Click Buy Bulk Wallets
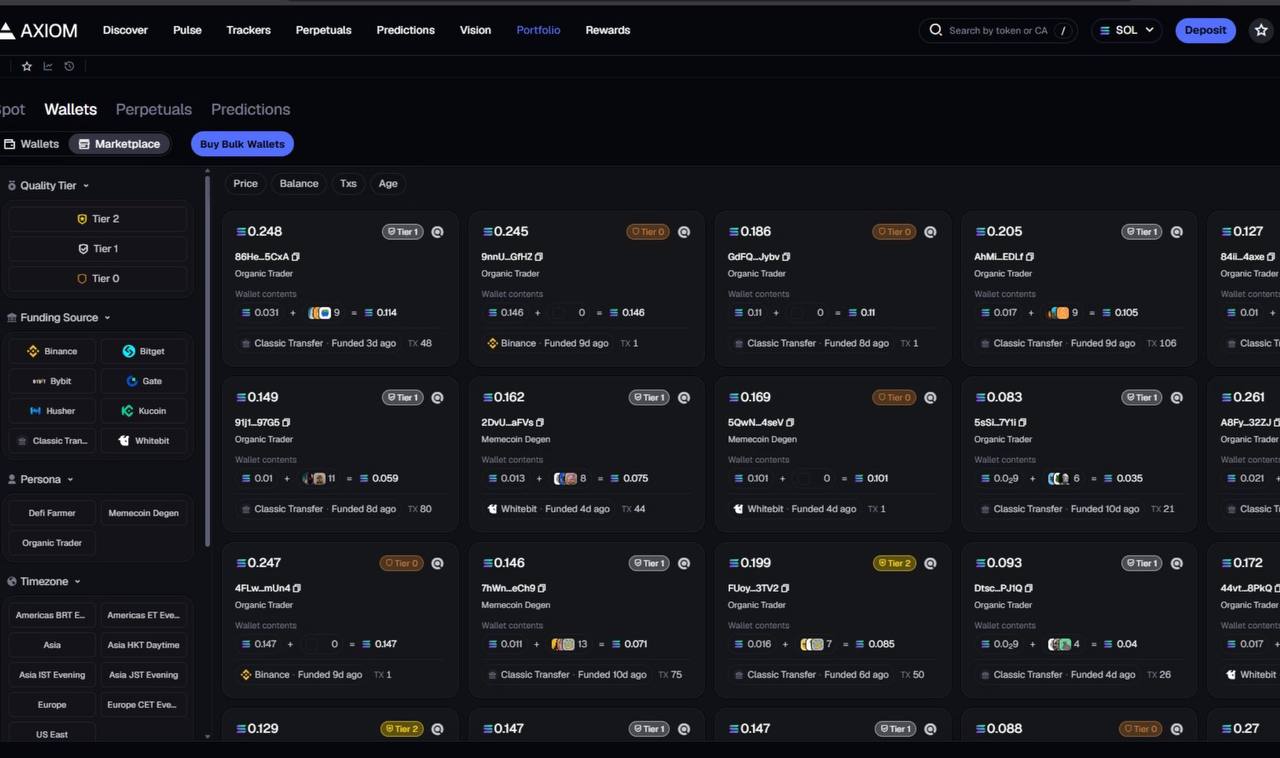The height and width of the screenshot is (758, 1280). tap(242, 144)
